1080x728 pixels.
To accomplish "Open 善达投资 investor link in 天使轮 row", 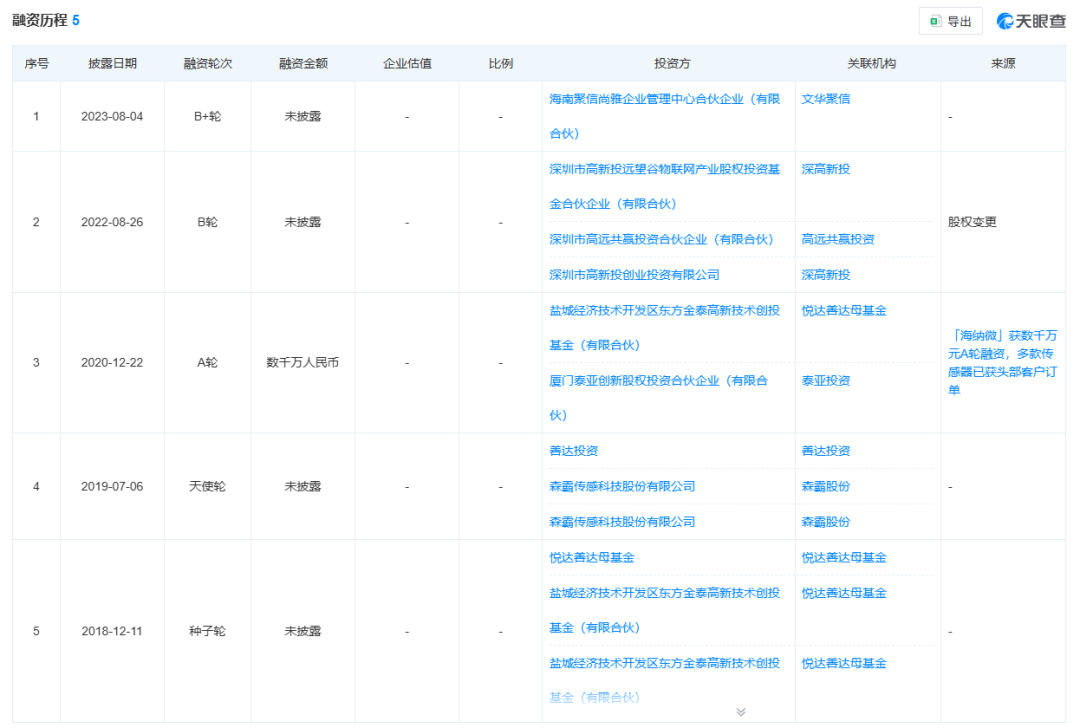I will (x=573, y=451).
